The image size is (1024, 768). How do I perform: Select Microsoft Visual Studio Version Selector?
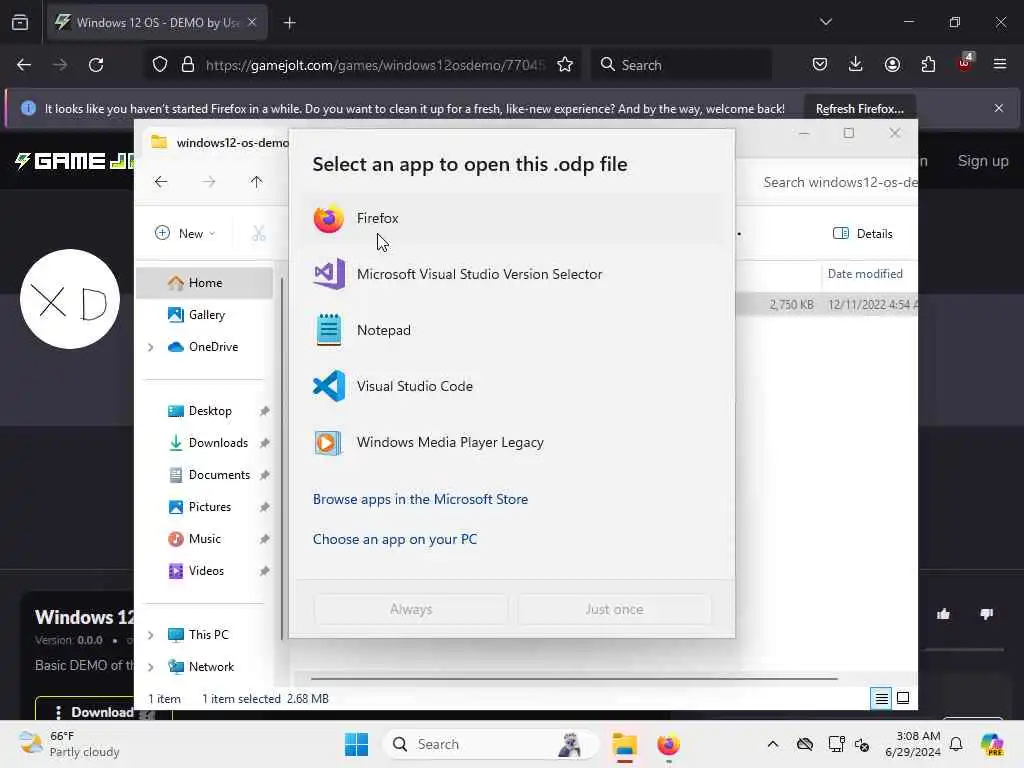click(x=511, y=274)
